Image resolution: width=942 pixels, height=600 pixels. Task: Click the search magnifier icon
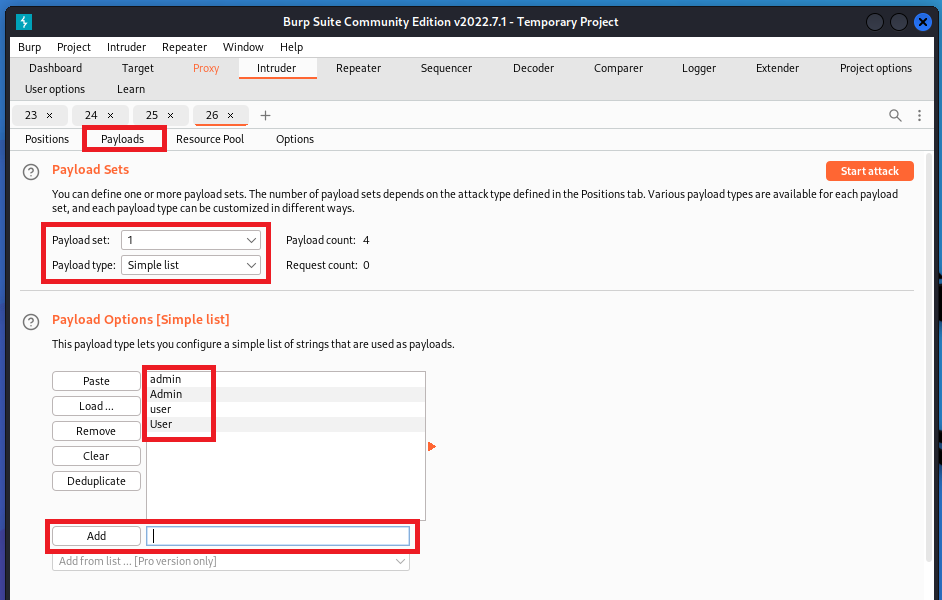(895, 115)
